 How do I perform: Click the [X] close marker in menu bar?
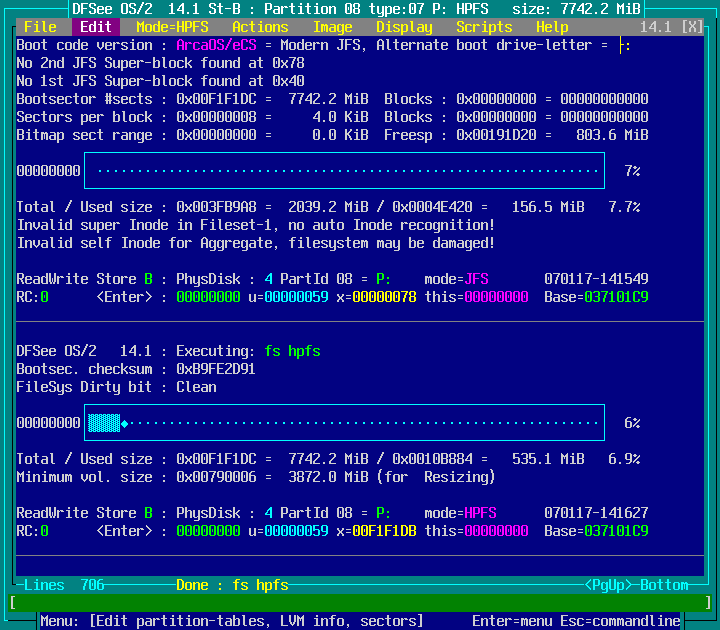point(691,27)
